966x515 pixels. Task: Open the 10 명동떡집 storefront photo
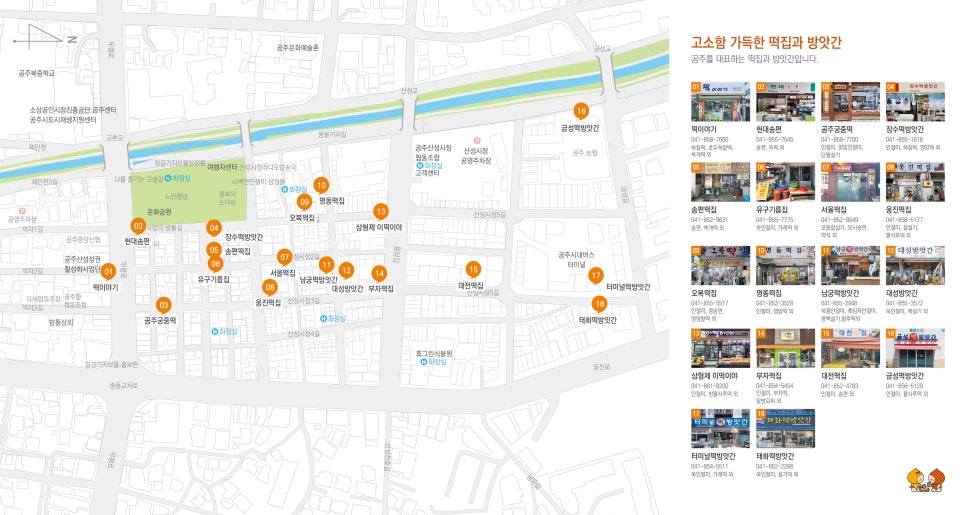click(x=785, y=266)
